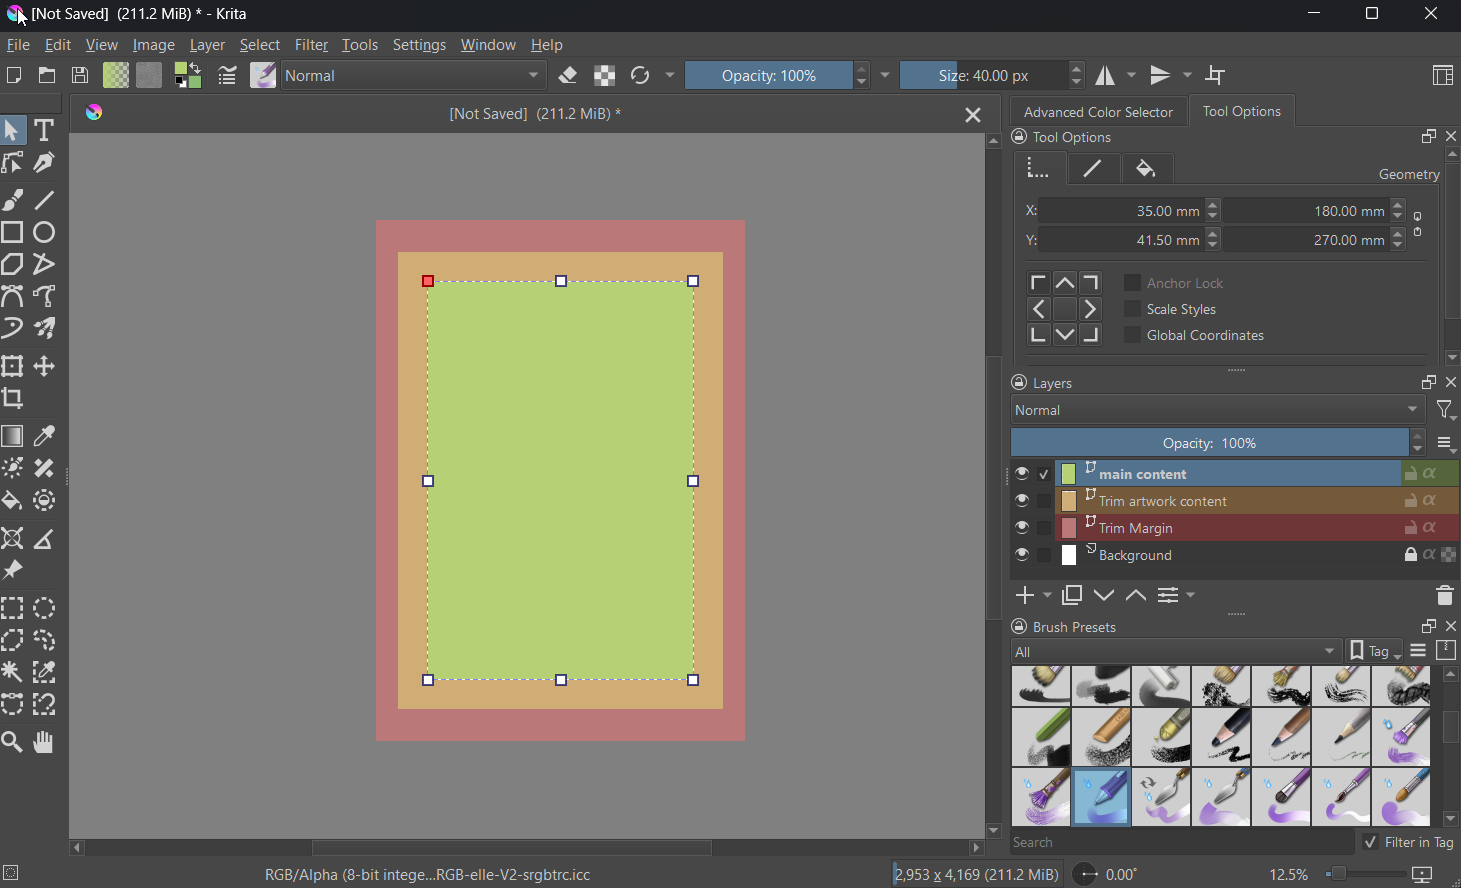Open the brush blending mode dropdown

[x=414, y=76]
